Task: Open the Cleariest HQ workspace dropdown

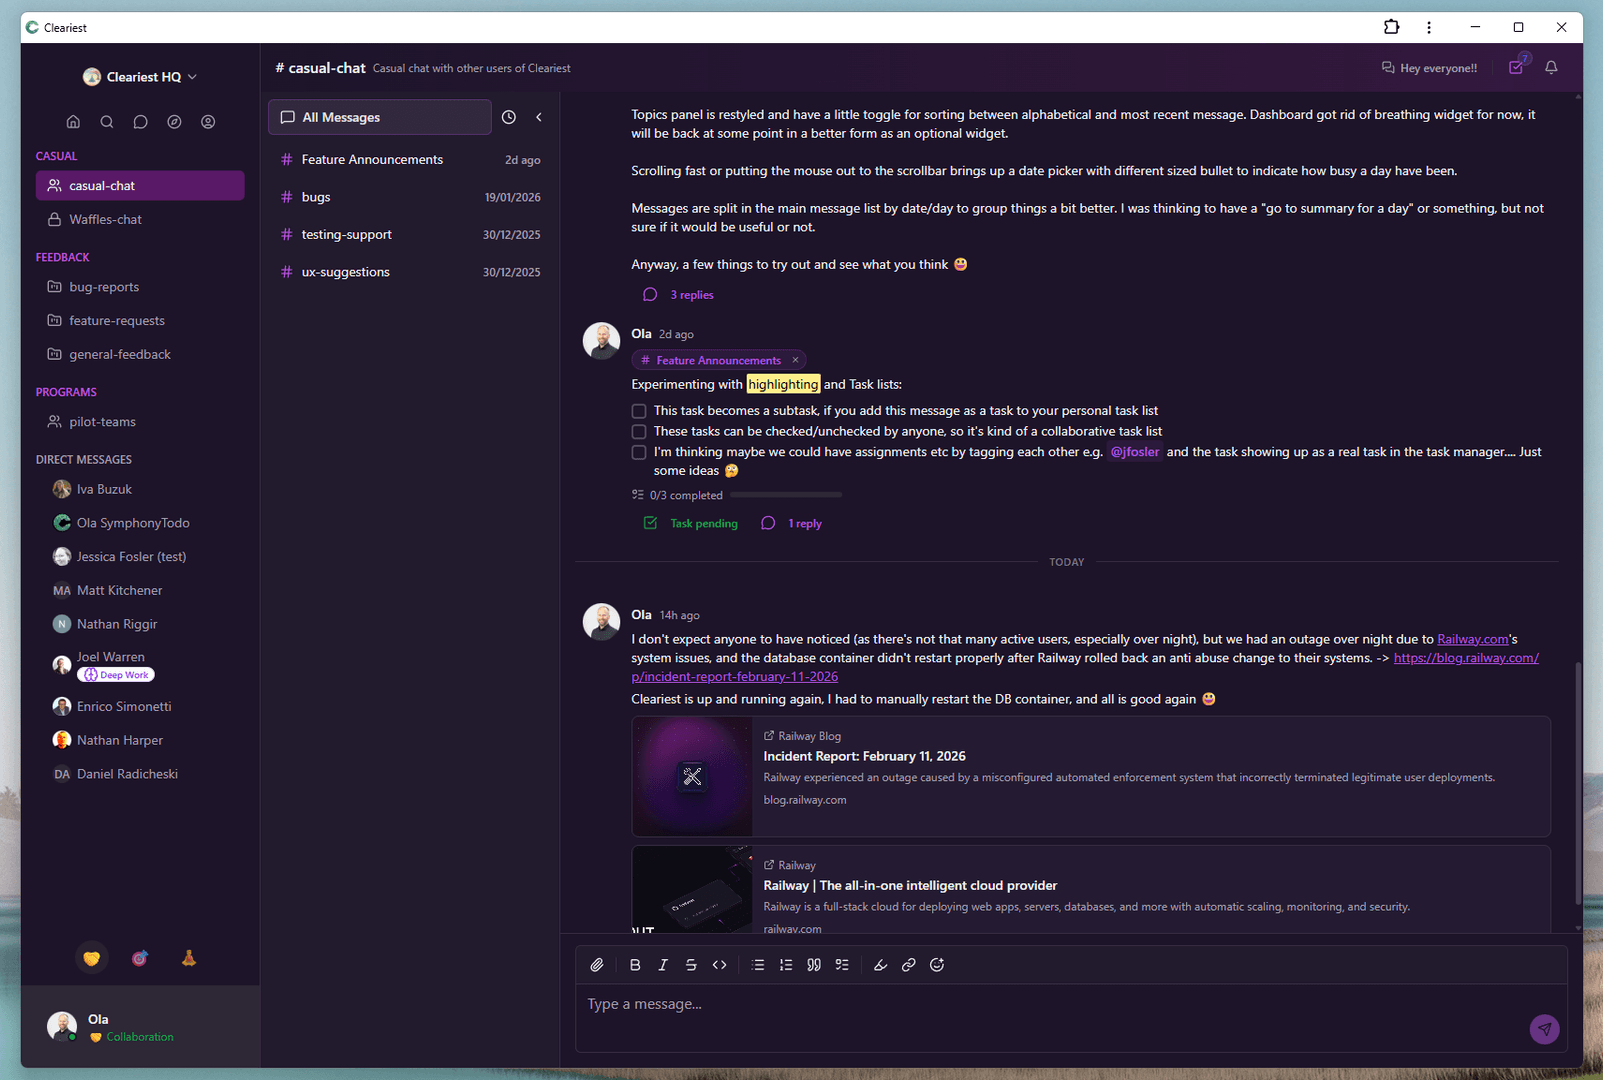Action: pos(139,76)
